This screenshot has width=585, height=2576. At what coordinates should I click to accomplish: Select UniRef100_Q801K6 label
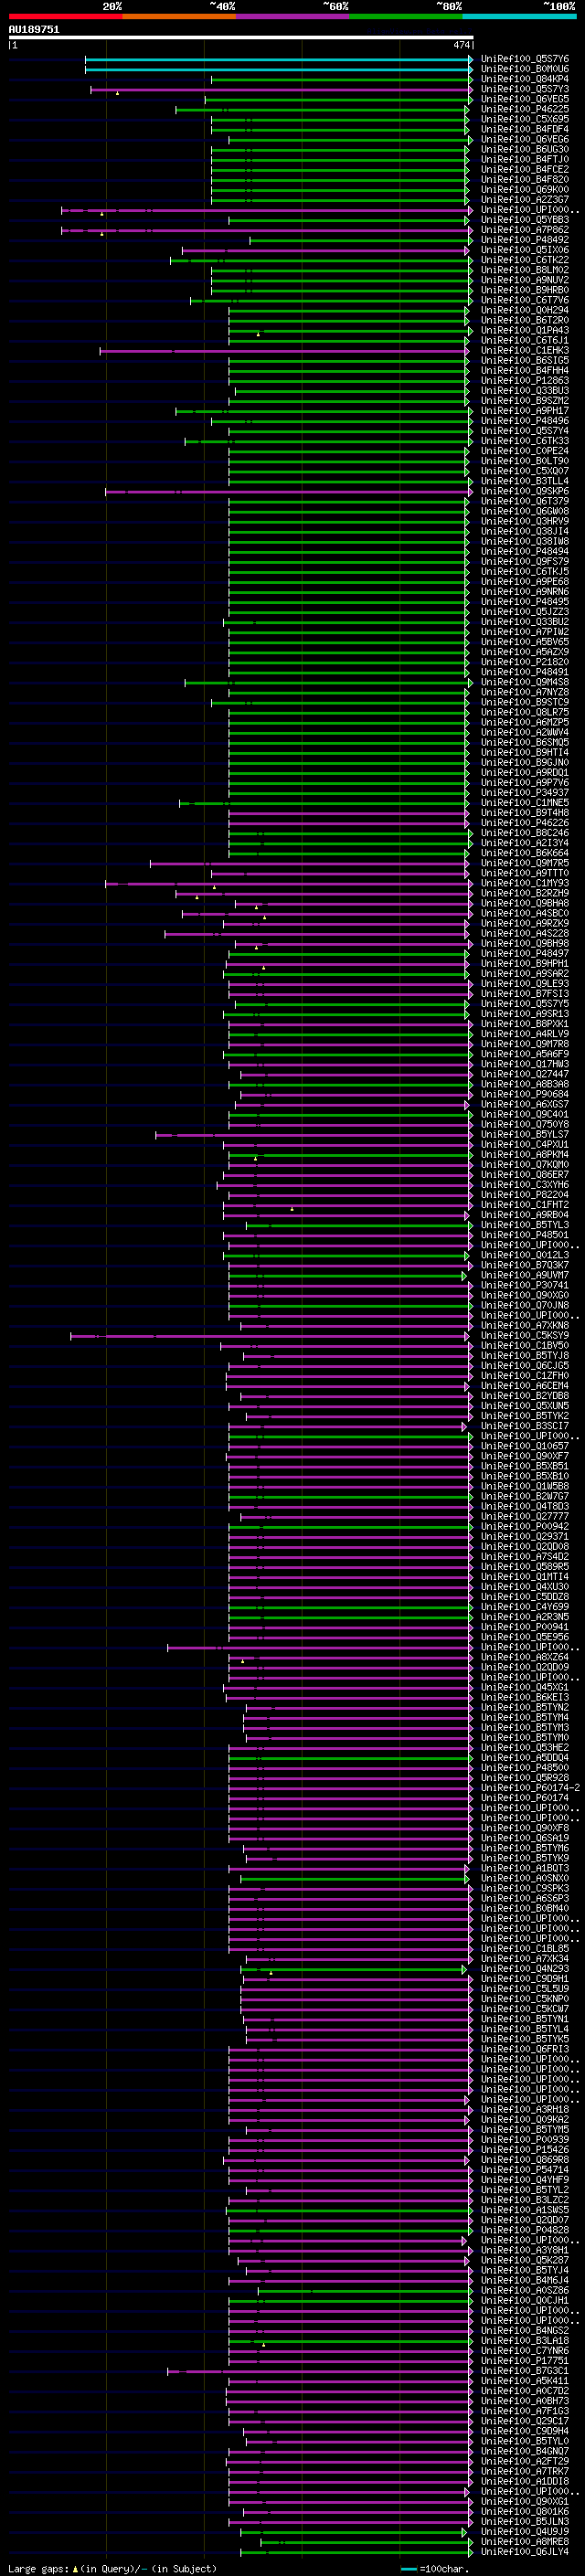(x=525, y=2512)
